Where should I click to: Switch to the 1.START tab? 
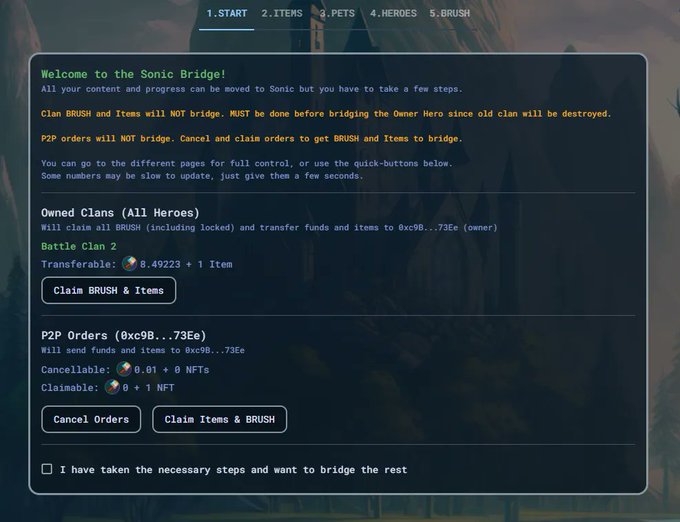click(226, 13)
